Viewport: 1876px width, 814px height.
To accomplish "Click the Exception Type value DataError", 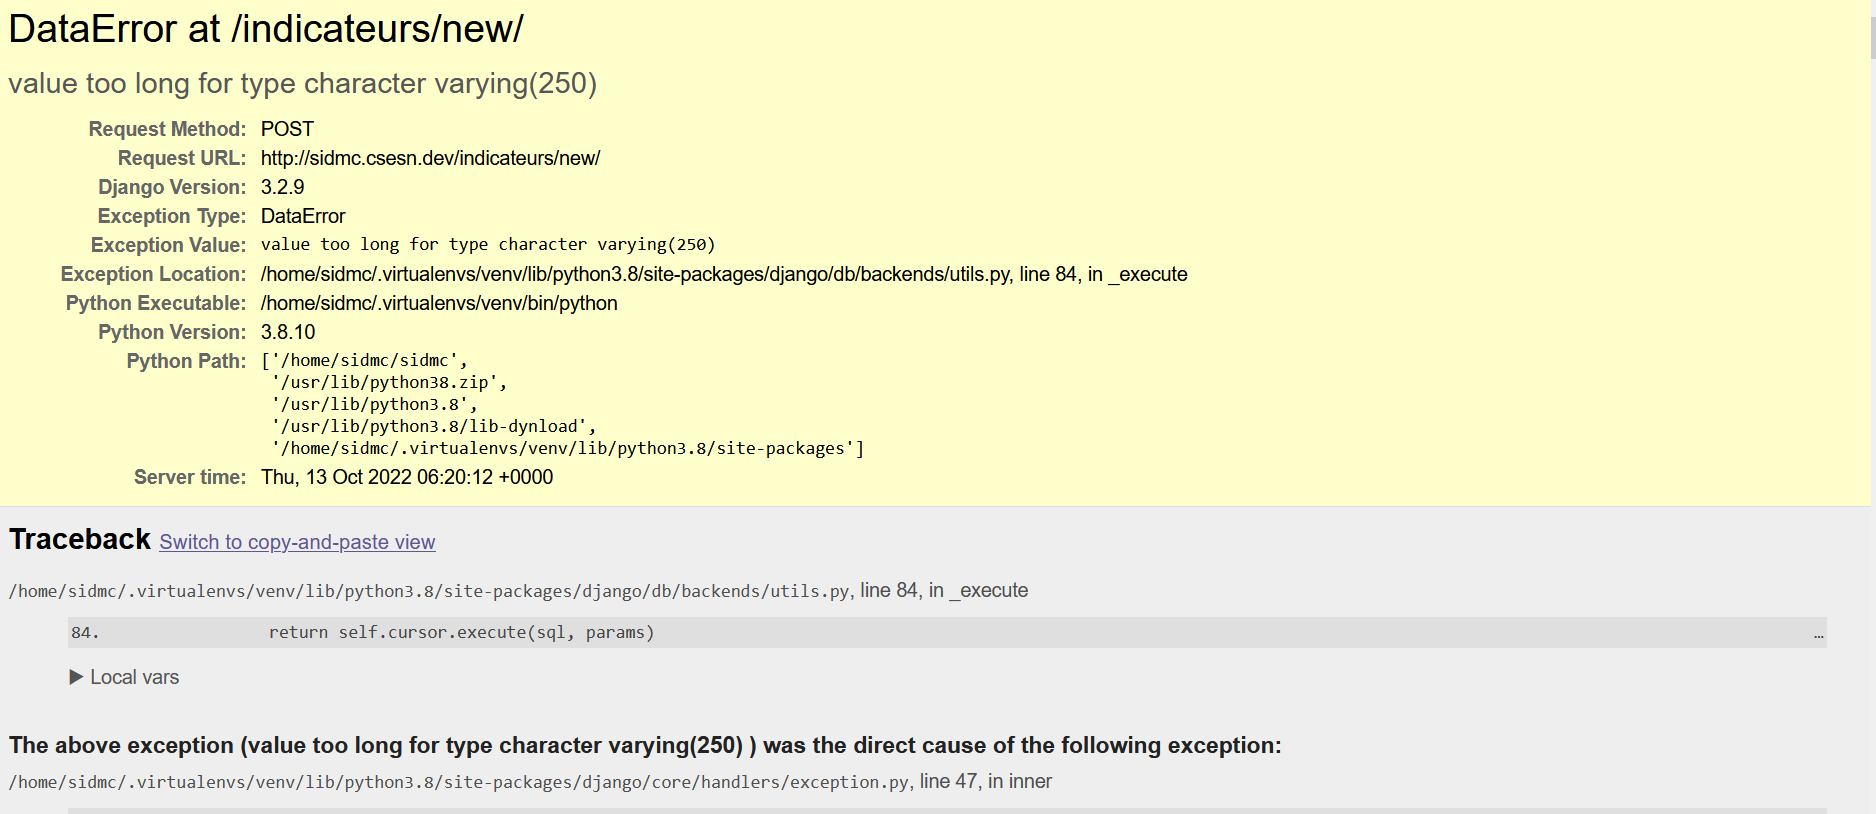I will [x=303, y=216].
